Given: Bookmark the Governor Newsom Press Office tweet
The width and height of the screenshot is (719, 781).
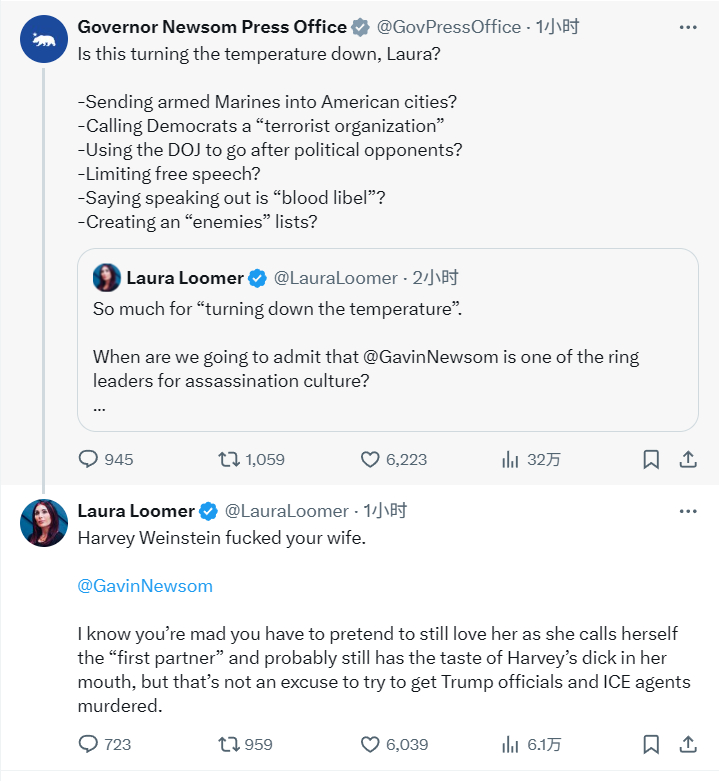Looking at the screenshot, I should coord(651,459).
